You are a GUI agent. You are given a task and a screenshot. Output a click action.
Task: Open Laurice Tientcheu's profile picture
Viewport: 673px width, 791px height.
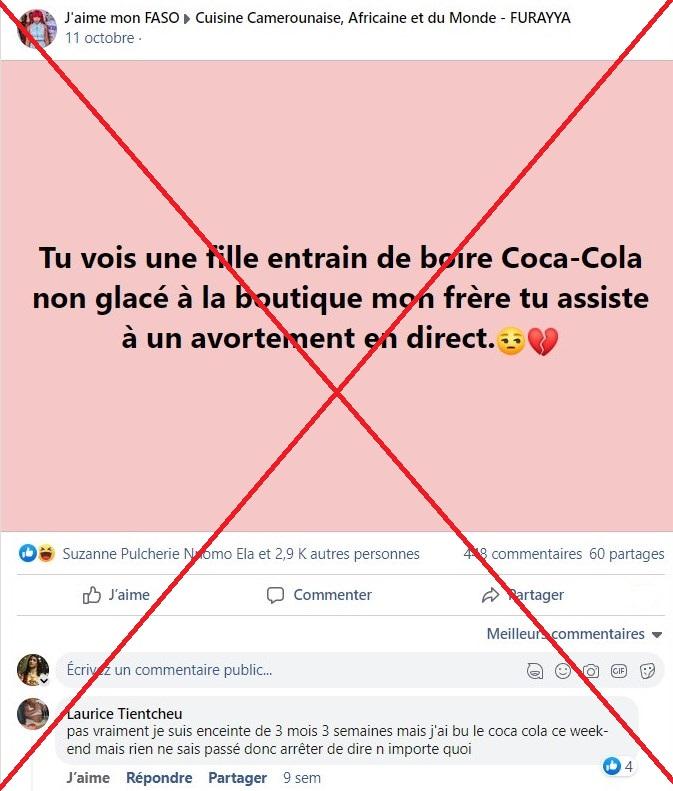pos(33,714)
